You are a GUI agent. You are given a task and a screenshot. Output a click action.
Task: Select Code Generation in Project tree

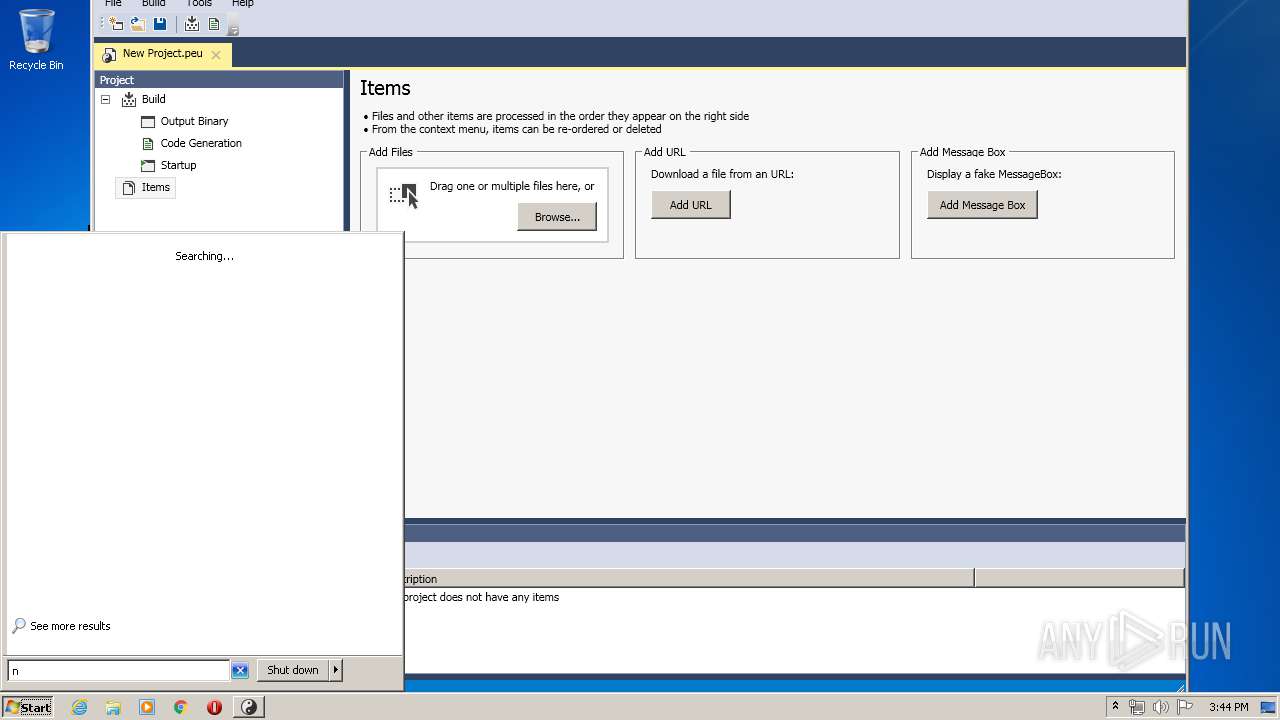coord(201,143)
